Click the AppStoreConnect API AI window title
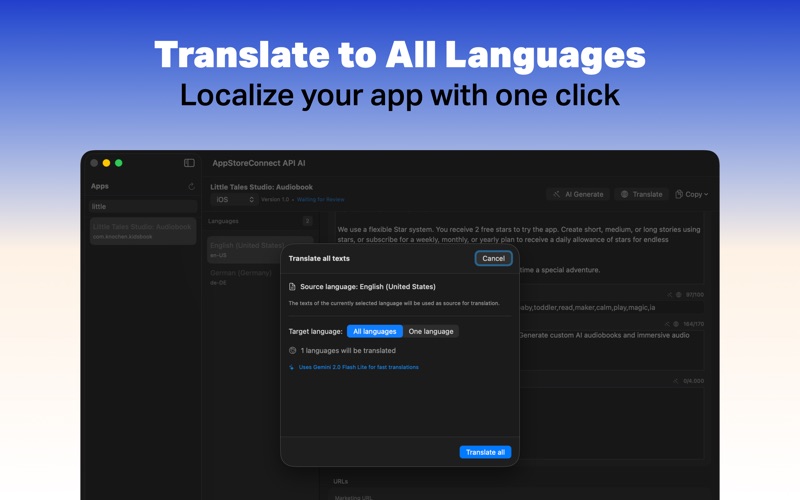This screenshot has height=500, width=800. [x=259, y=163]
